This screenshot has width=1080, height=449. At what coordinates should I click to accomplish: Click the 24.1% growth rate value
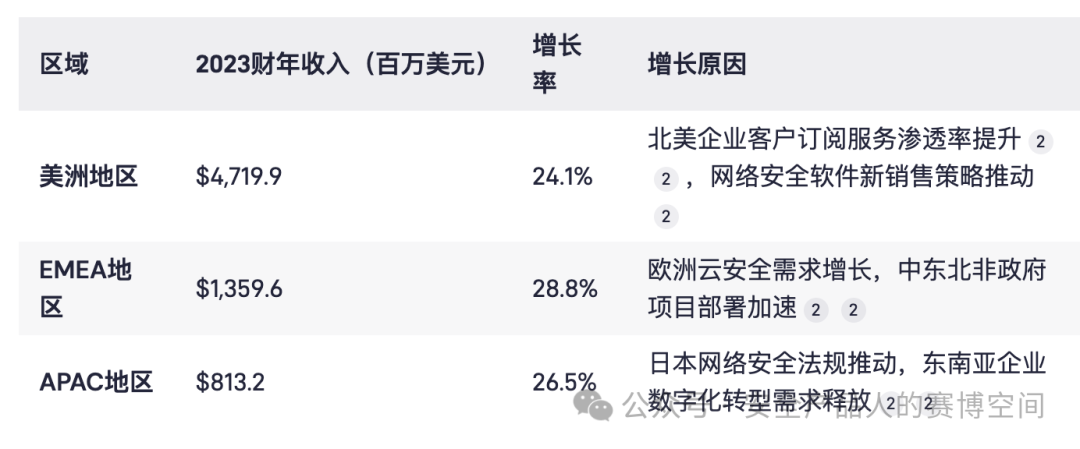pyautogui.click(x=563, y=177)
